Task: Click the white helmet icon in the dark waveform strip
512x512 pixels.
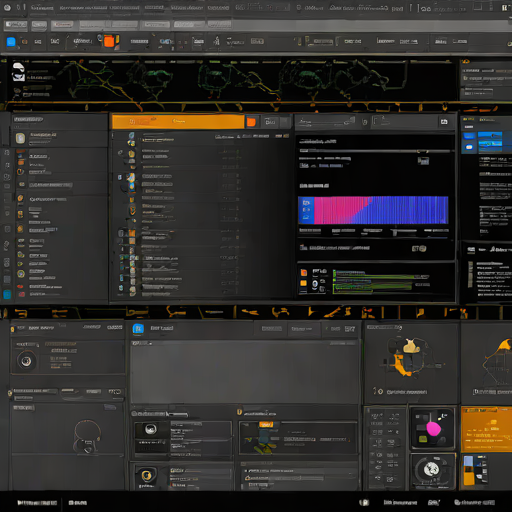Action: pyautogui.click(x=19, y=71)
